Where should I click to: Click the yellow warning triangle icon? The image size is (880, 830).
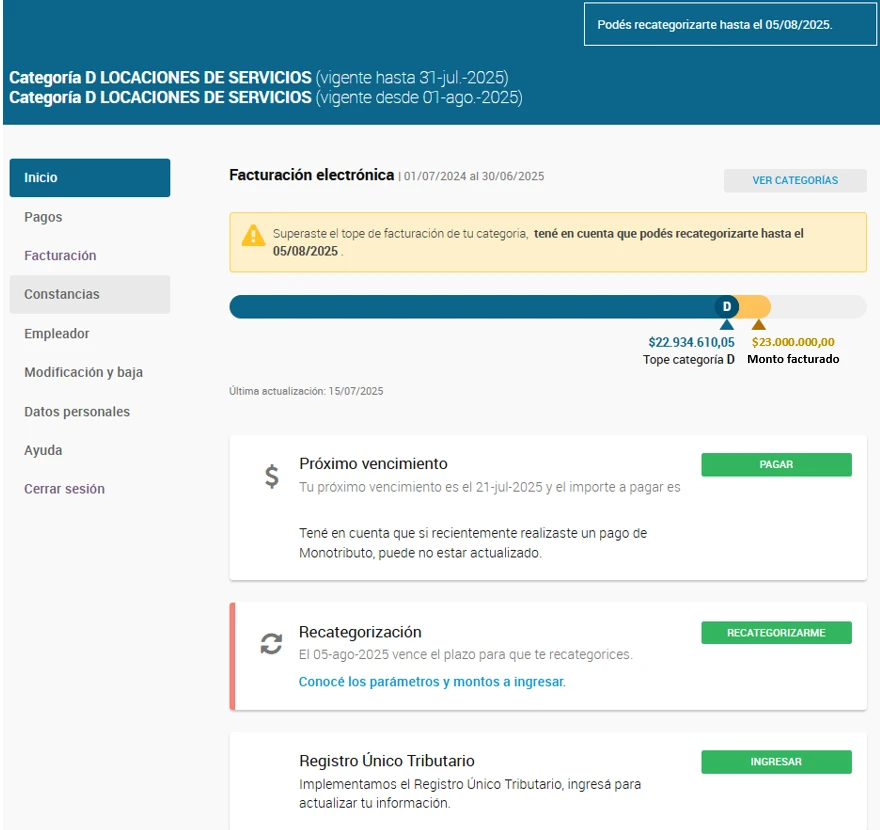pyautogui.click(x=252, y=236)
